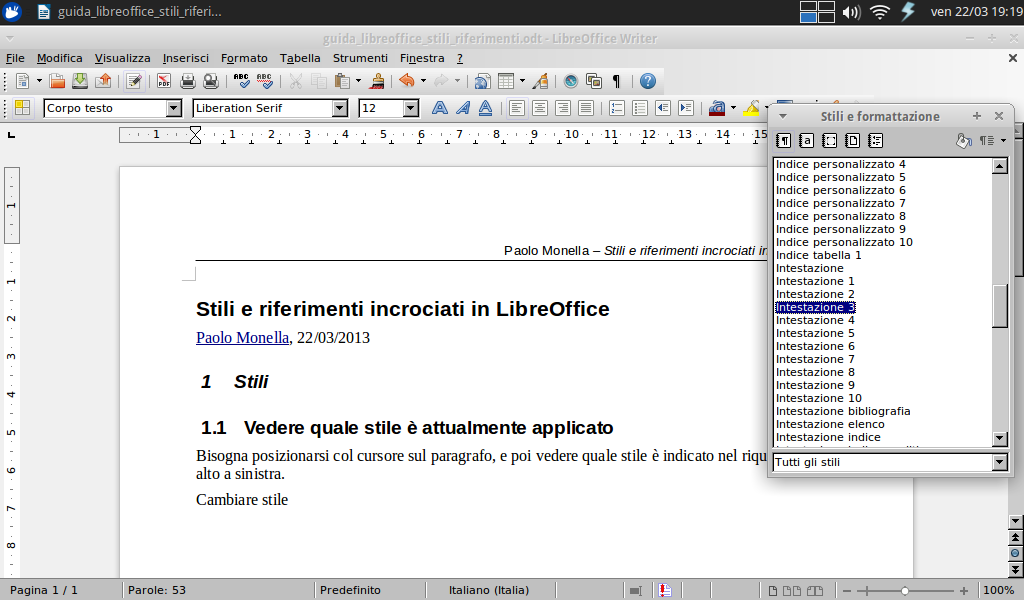The width and height of the screenshot is (1024, 600).
Task: Create a new document with the toolbar icon
Action: pyautogui.click(x=22, y=81)
